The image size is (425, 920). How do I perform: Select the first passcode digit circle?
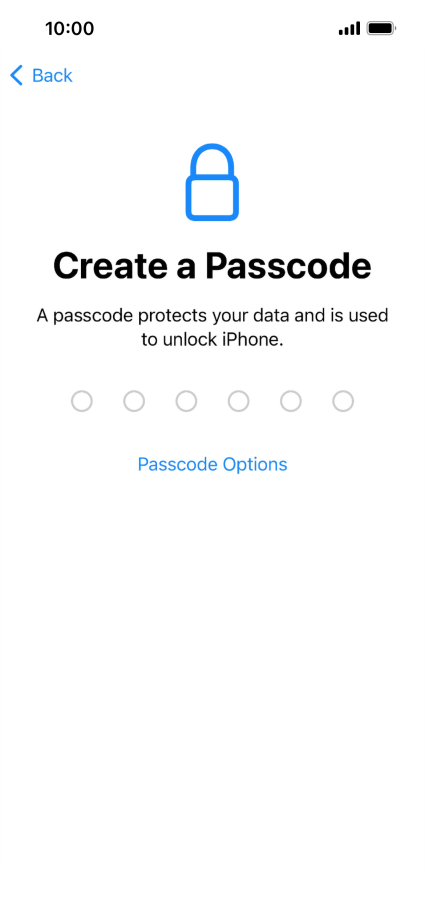[x=82, y=401]
